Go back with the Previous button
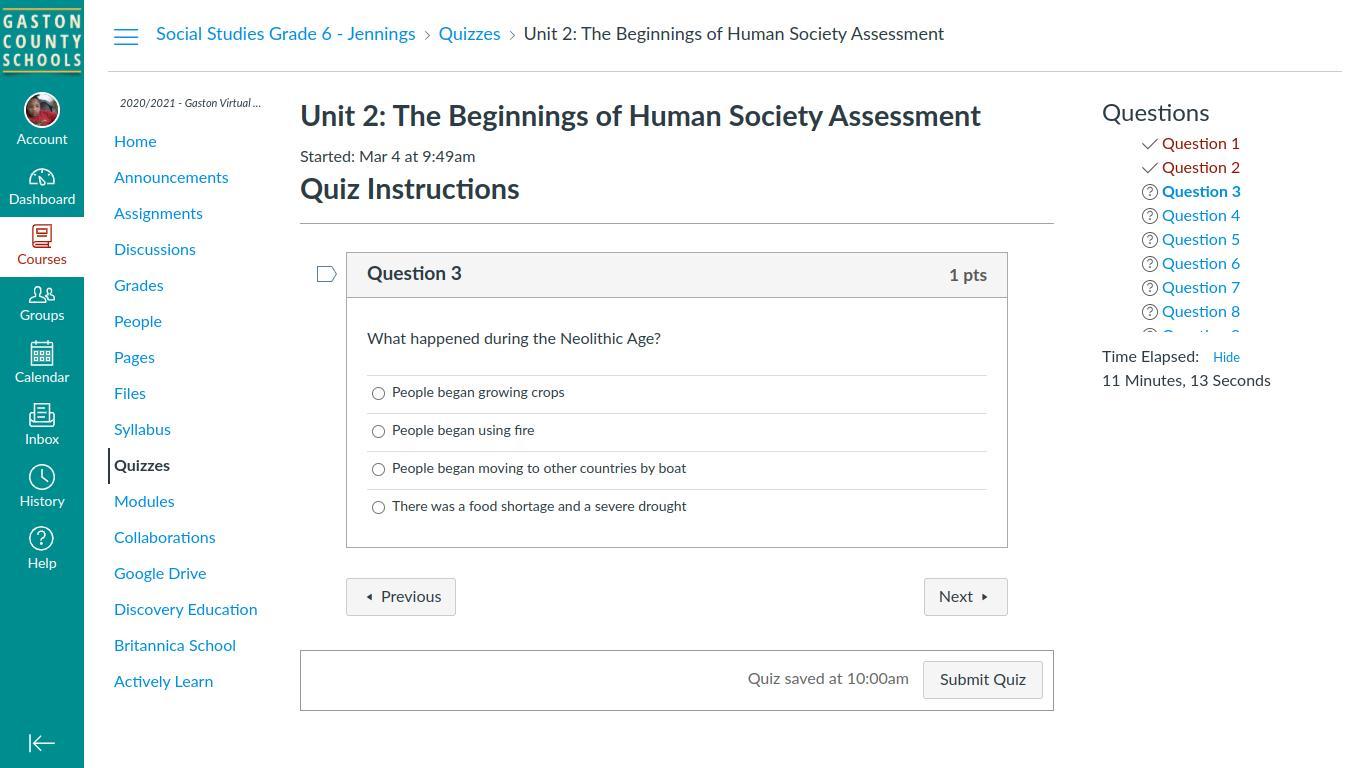This screenshot has width=1366, height=768. [x=401, y=597]
